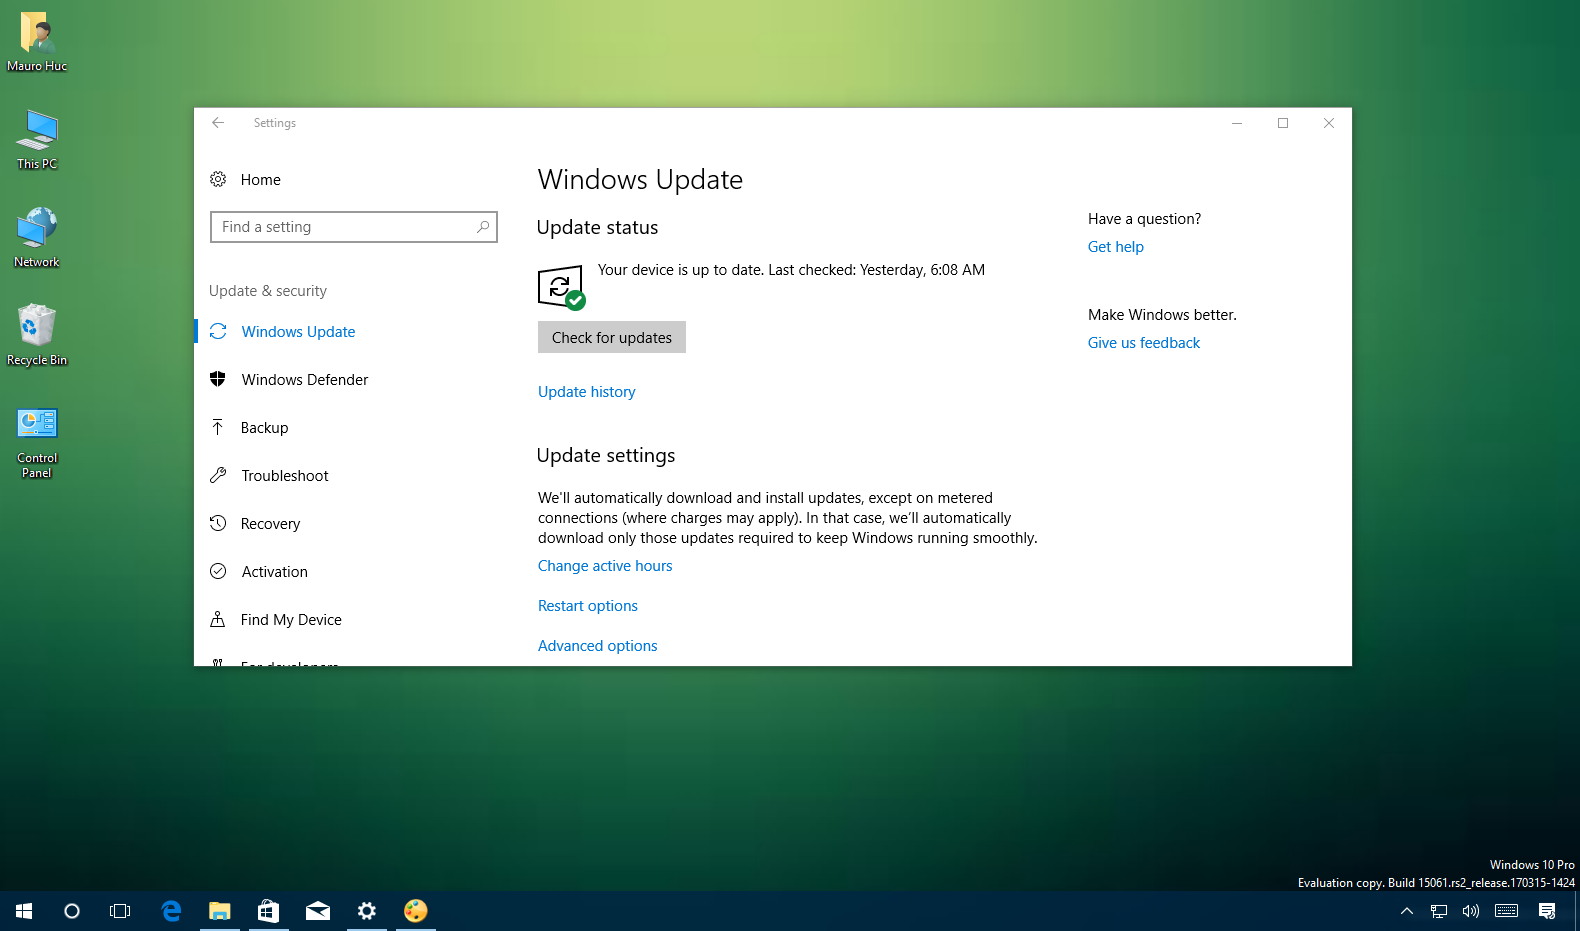Viewport: 1580px width, 931px height.
Task: Open Mauro Huc folder on desktop
Action: [37, 42]
